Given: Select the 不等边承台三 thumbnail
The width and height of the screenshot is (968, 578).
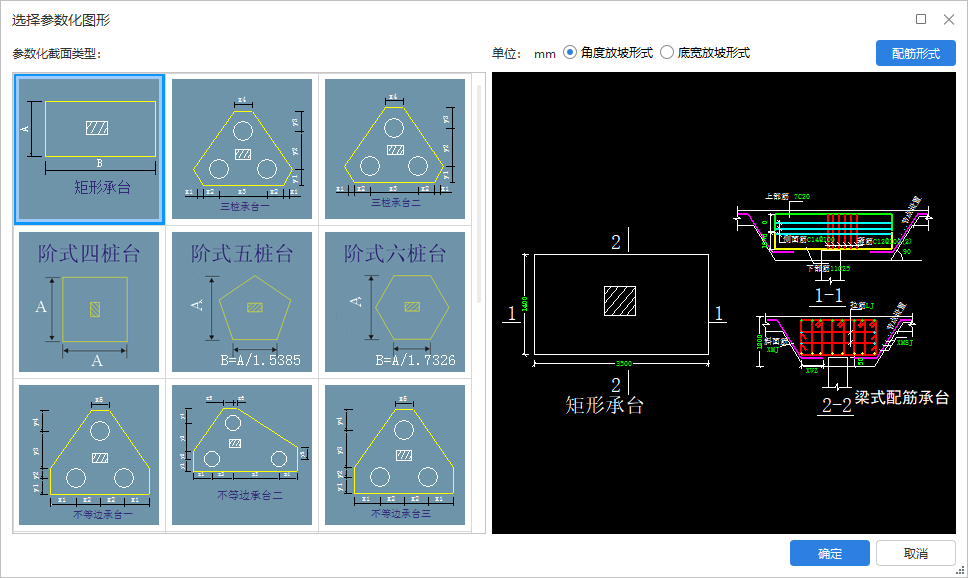Looking at the screenshot, I should (x=395, y=455).
